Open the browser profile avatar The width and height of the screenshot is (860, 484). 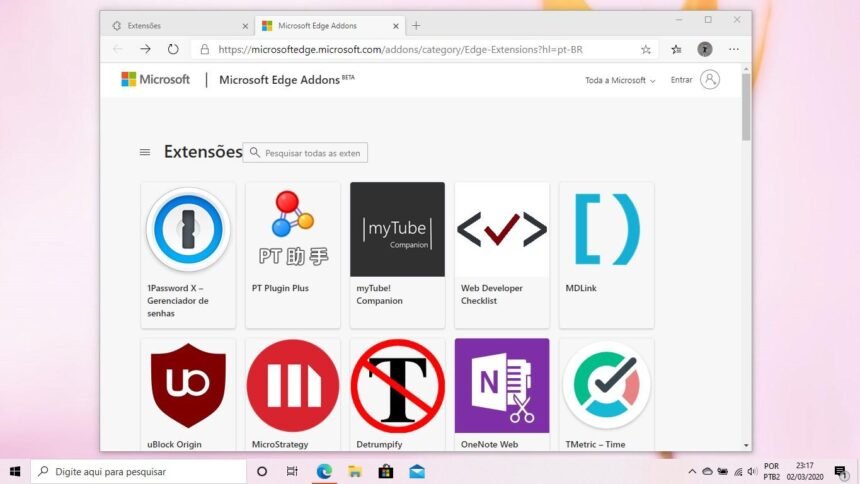point(705,49)
